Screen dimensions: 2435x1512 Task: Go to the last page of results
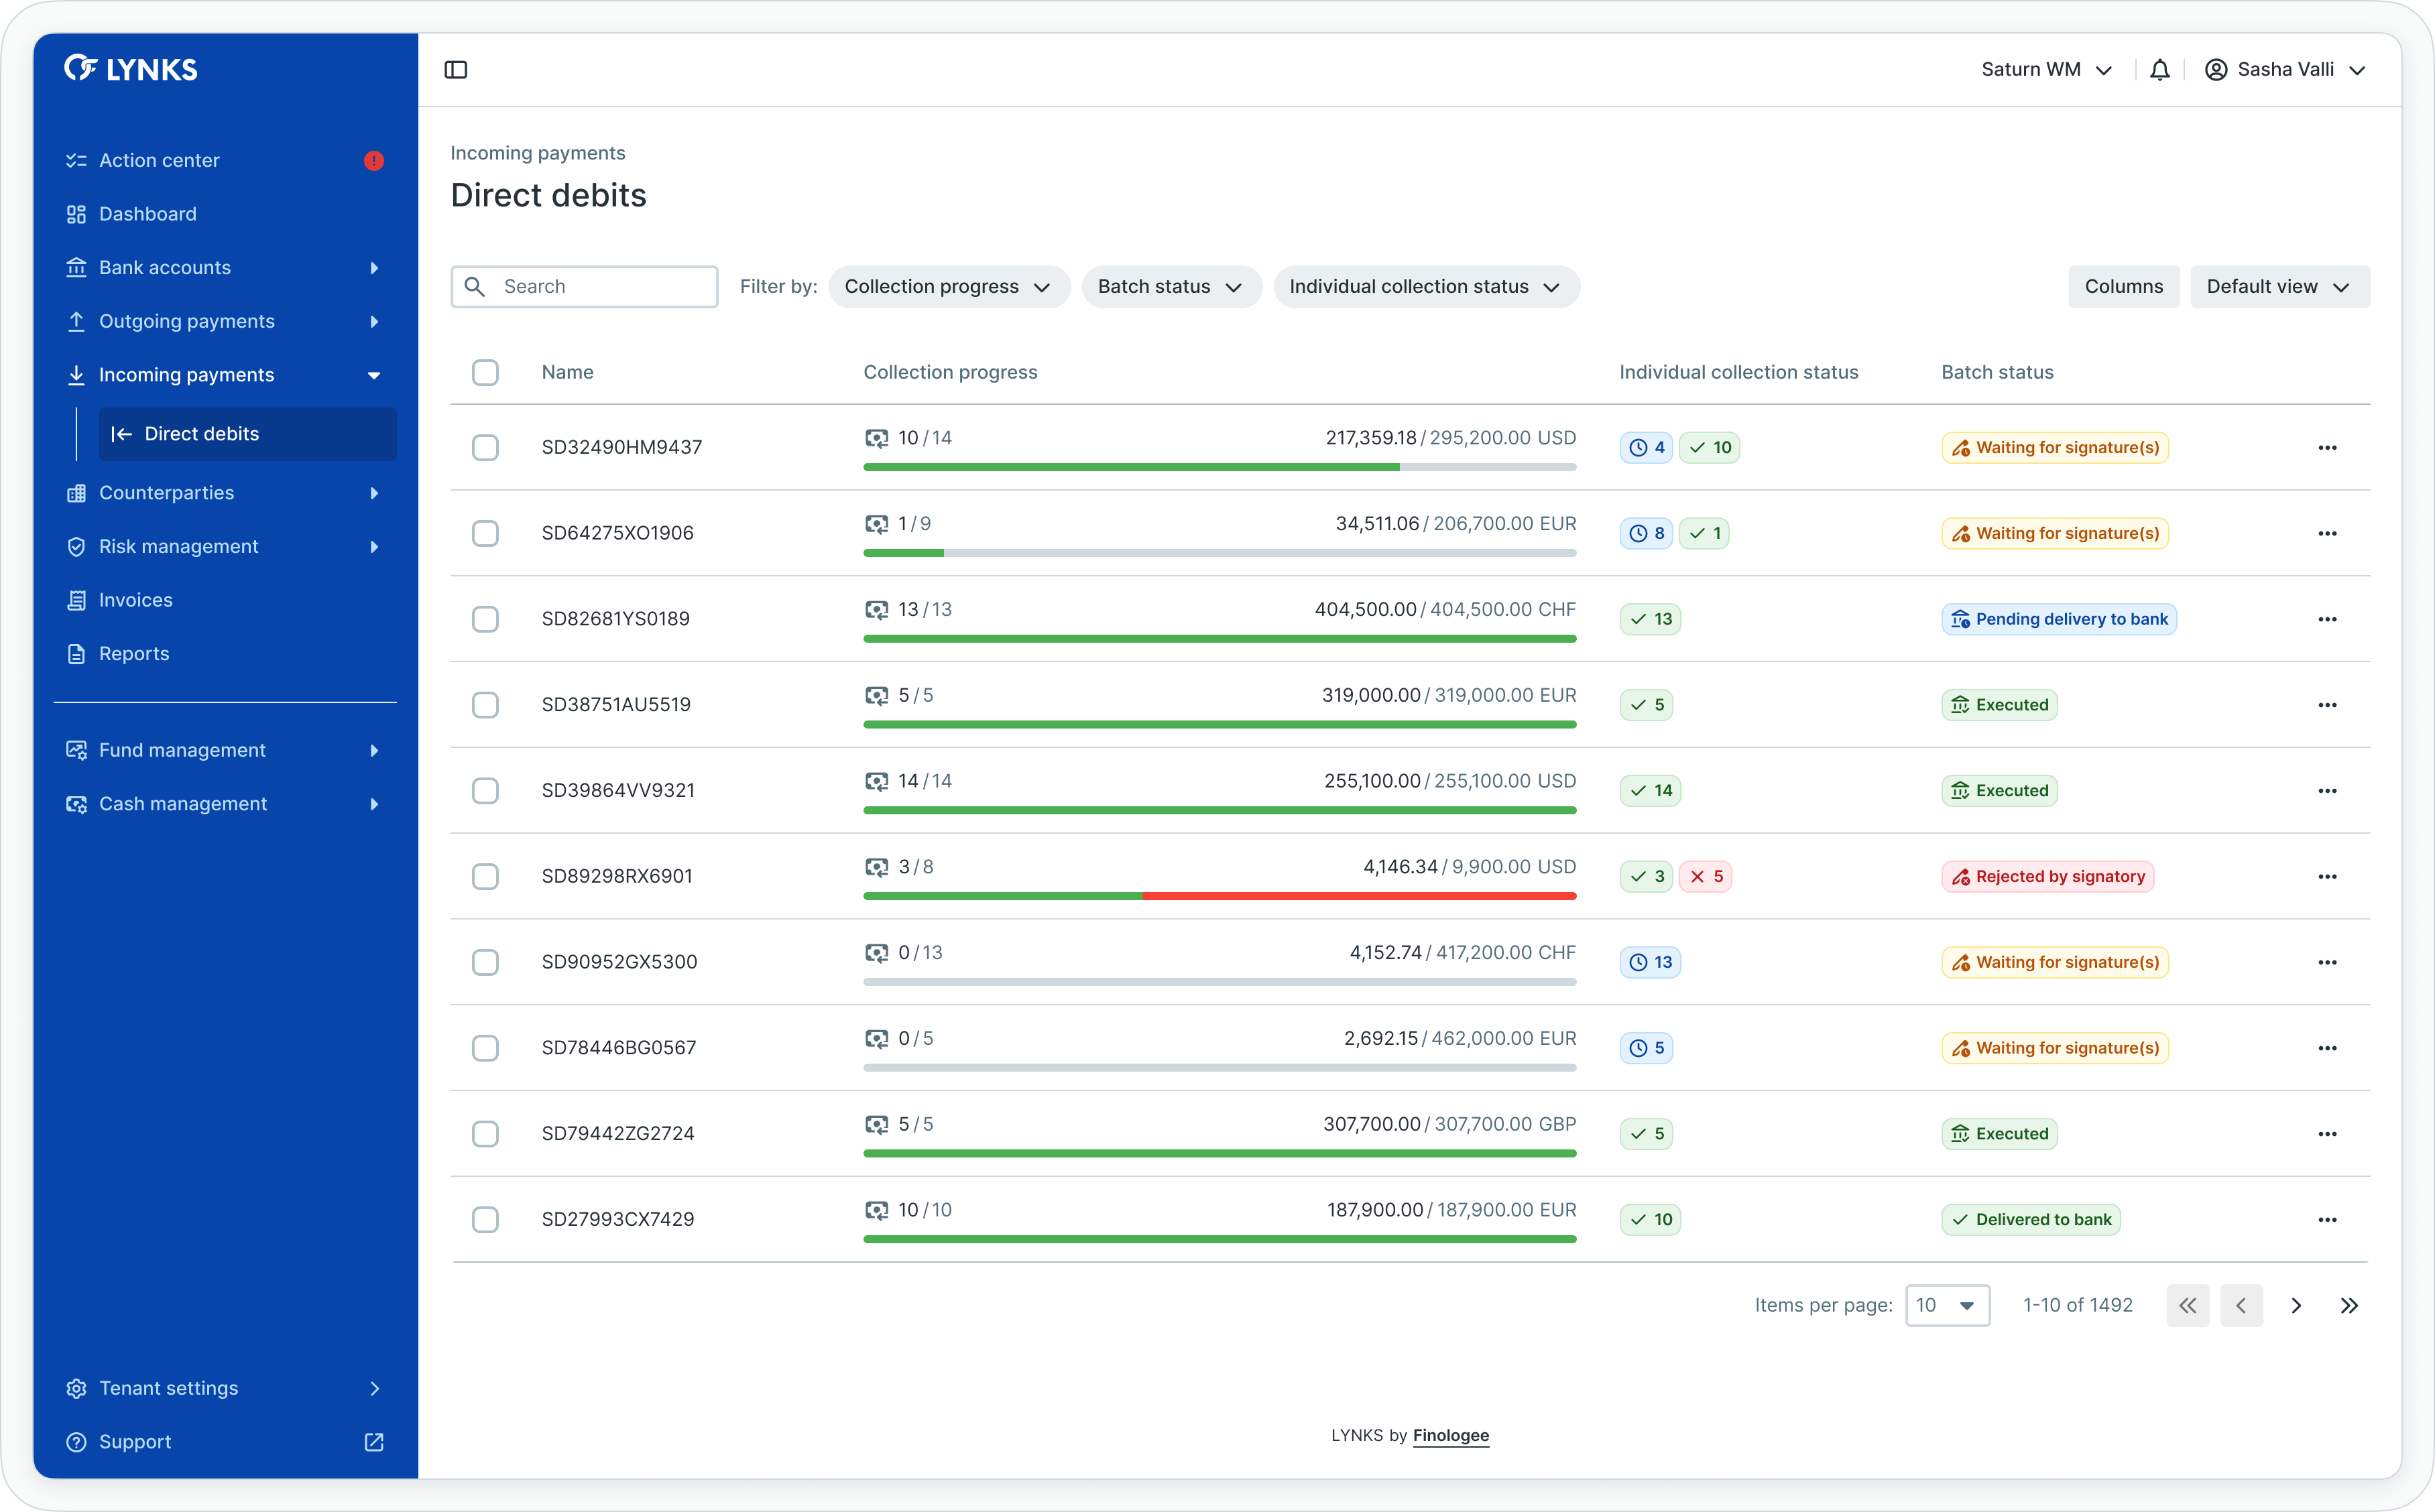[x=2349, y=1306]
